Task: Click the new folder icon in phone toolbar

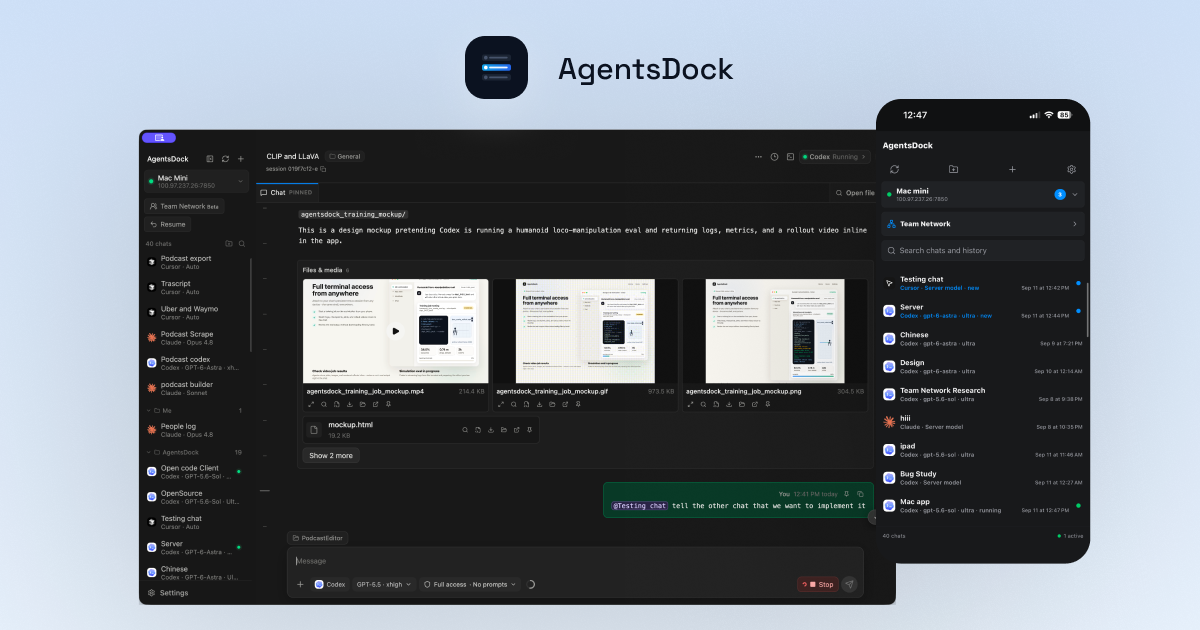Action: tap(953, 169)
